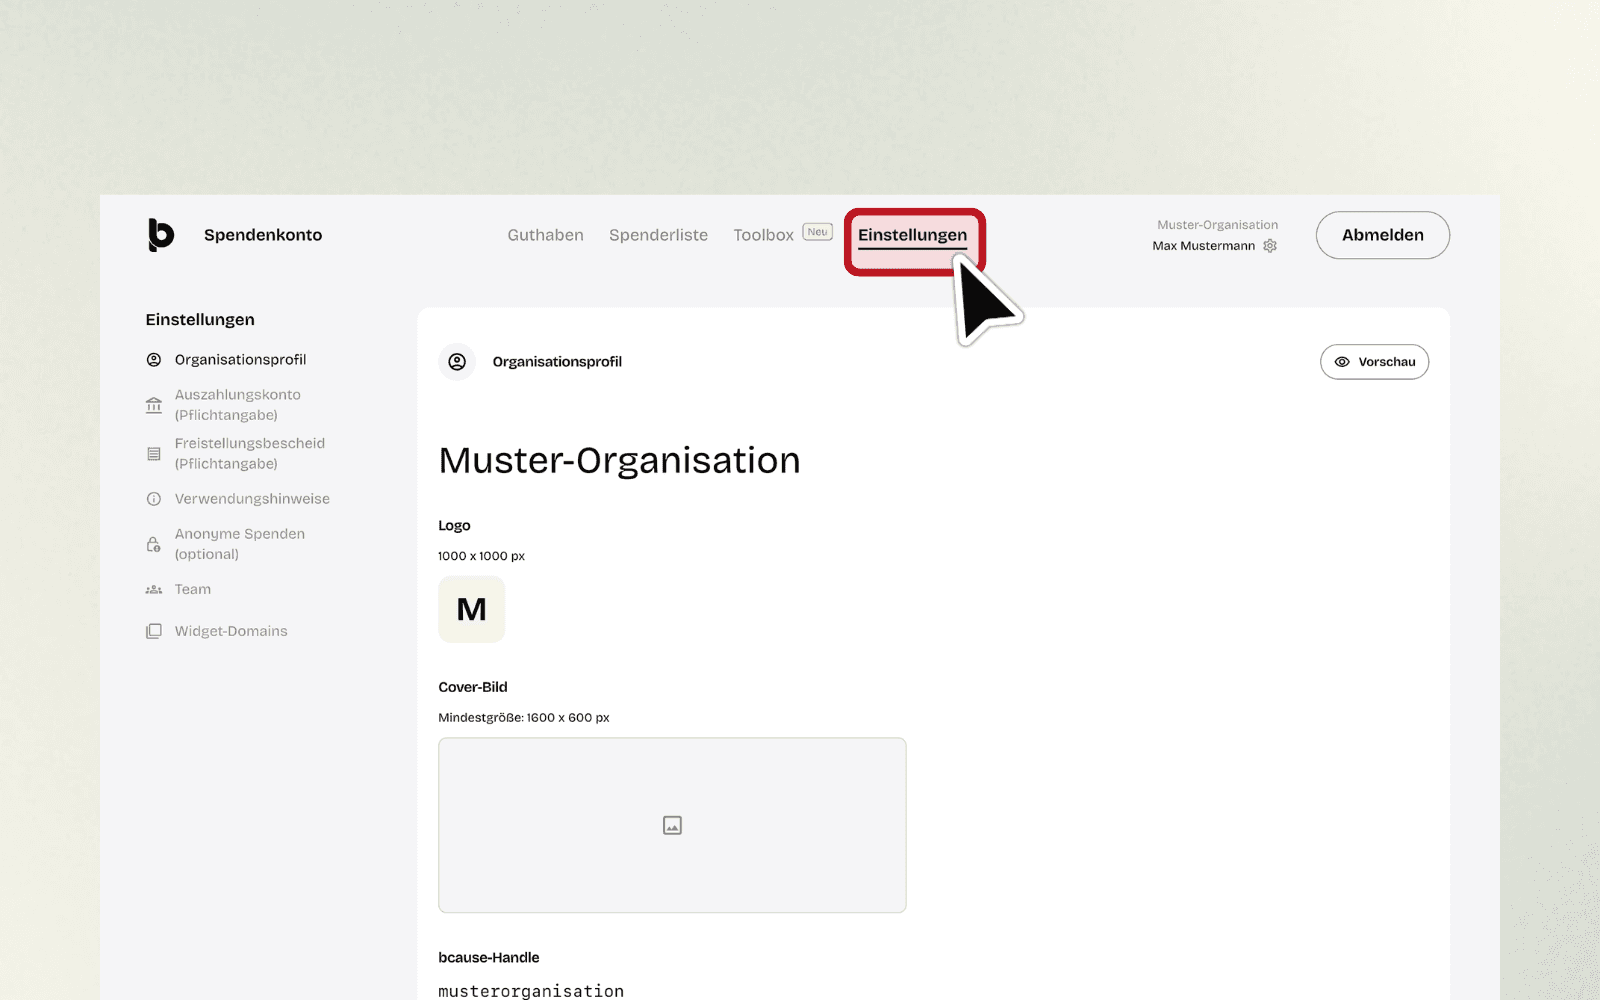1600x1000 pixels.
Task: Open Widget-Domains in the sidebar
Action: 231,631
